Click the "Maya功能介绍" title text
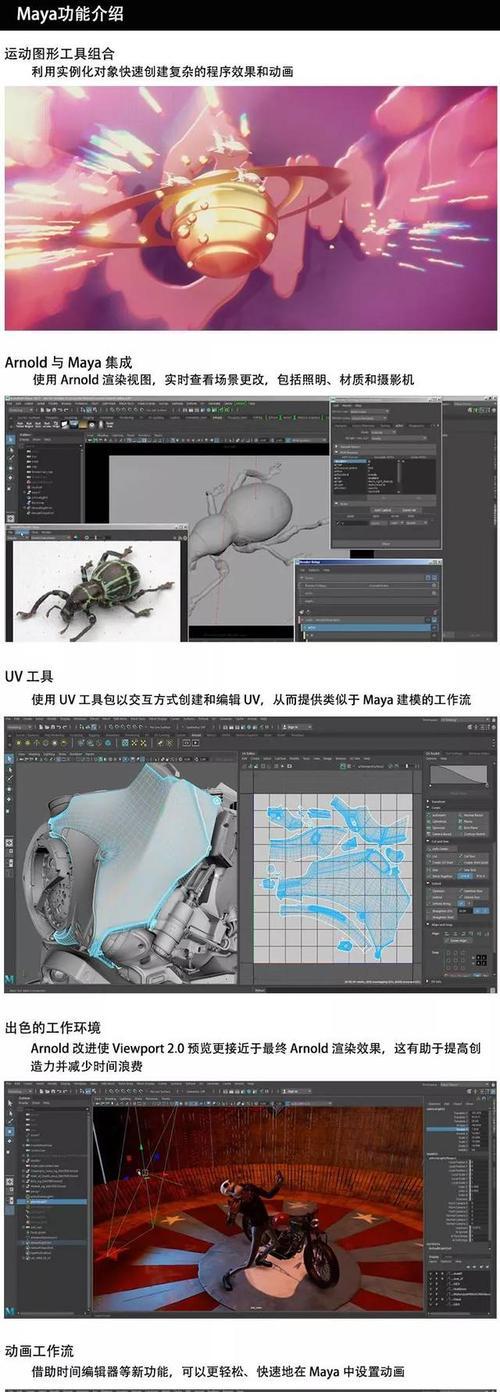500x1392 pixels. pos(70,15)
